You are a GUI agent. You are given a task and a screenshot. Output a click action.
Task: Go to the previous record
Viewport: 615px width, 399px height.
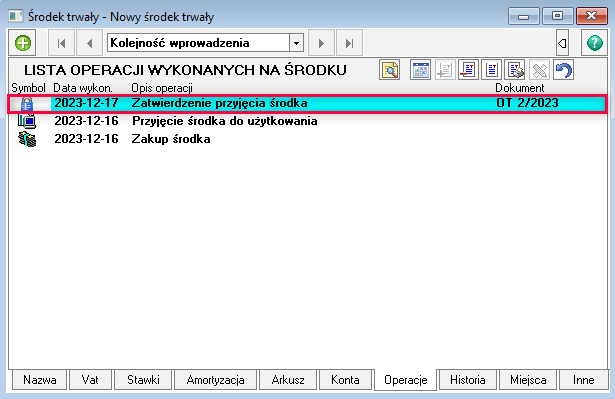[x=89, y=43]
